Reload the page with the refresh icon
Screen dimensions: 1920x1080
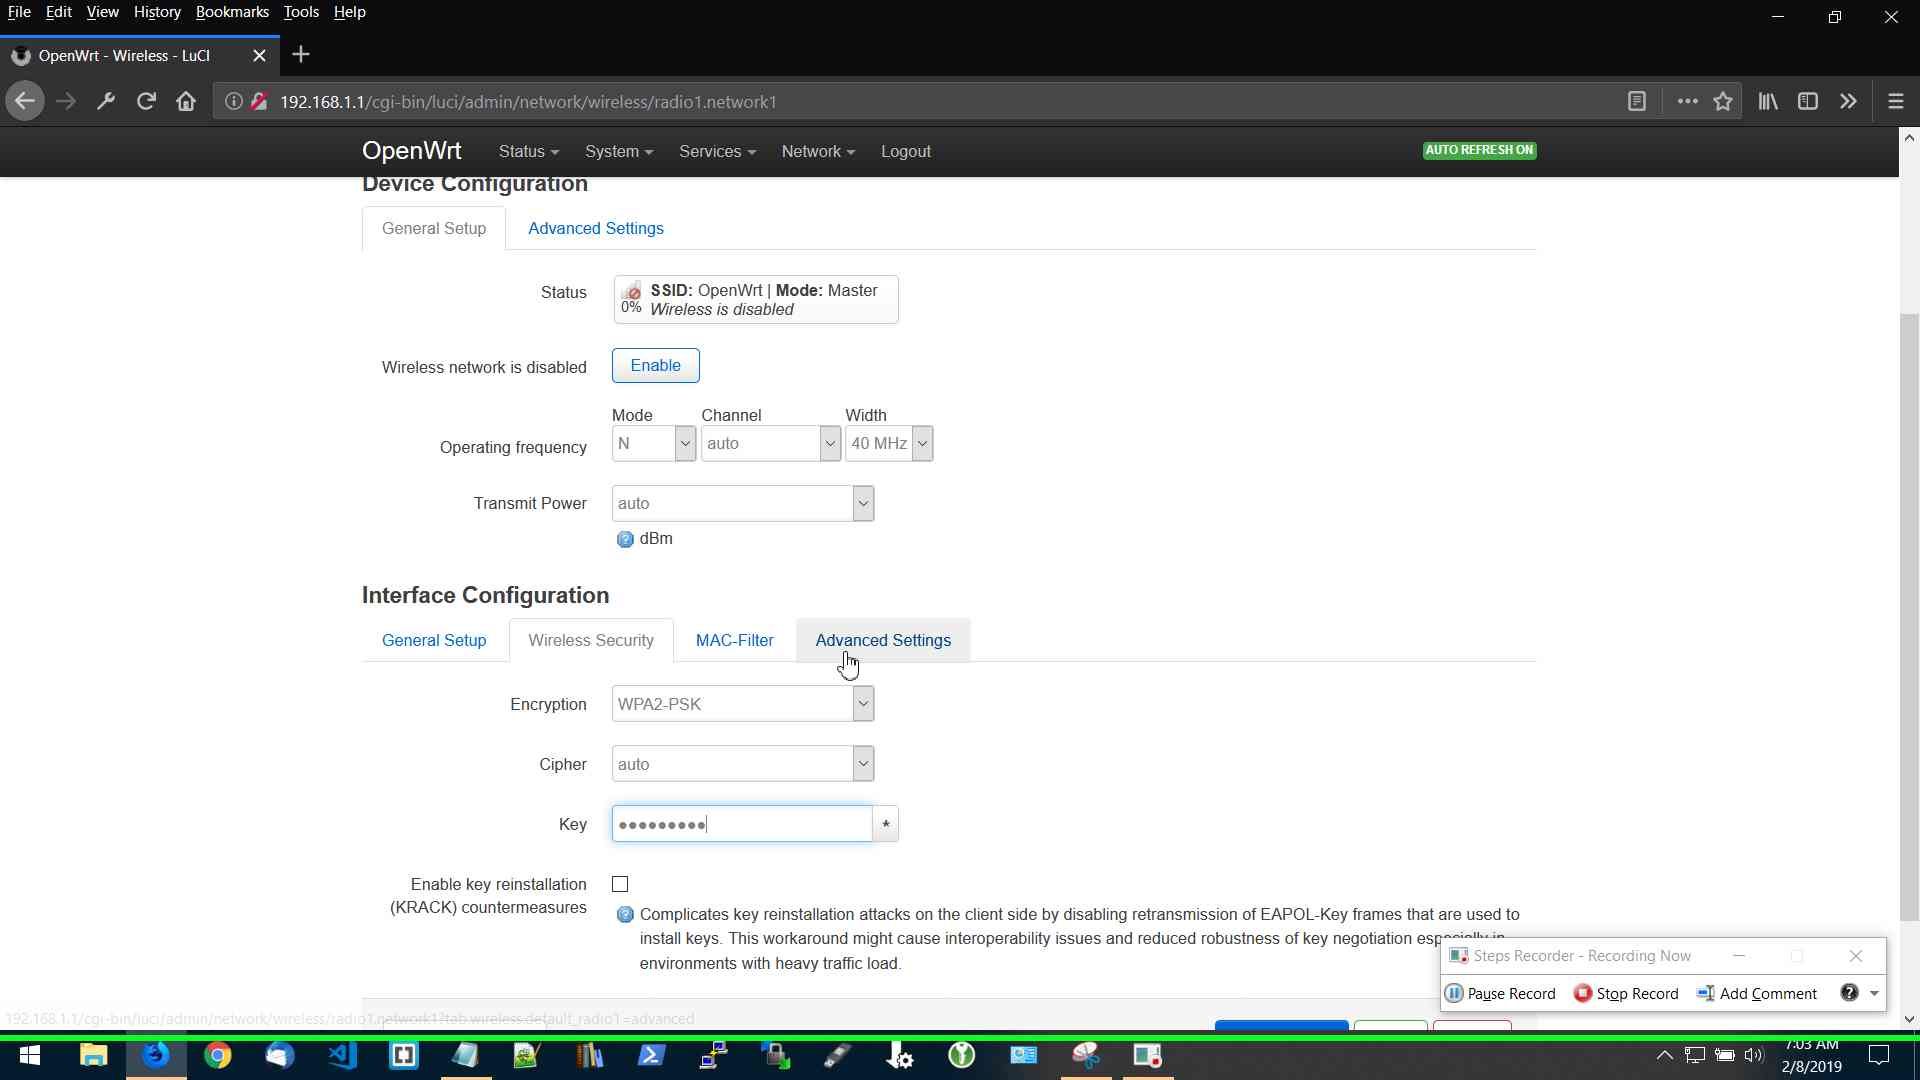(146, 101)
